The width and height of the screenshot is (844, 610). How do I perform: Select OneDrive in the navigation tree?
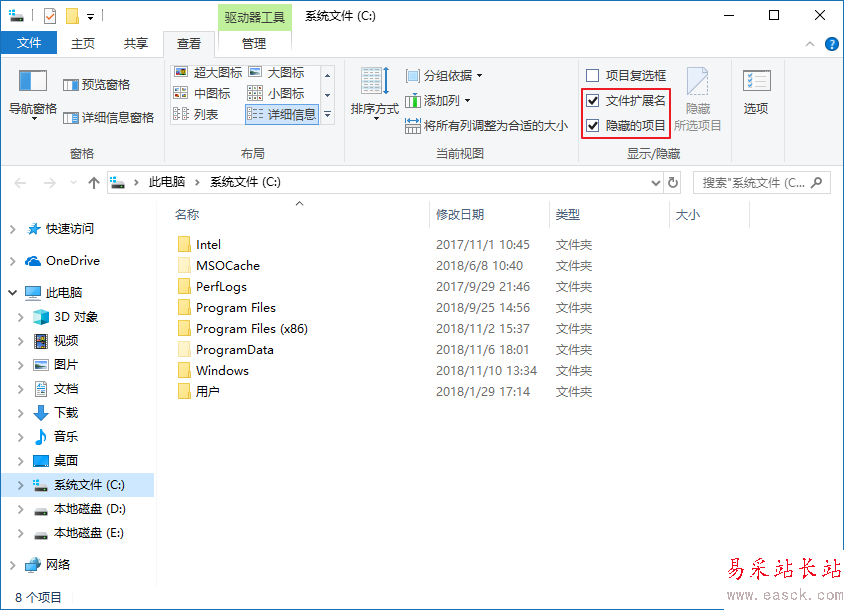click(x=73, y=261)
